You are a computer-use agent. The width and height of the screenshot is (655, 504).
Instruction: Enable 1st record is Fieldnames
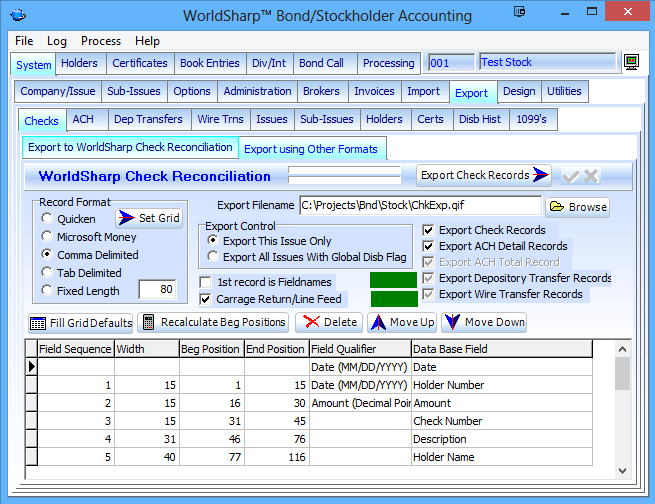click(x=206, y=282)
